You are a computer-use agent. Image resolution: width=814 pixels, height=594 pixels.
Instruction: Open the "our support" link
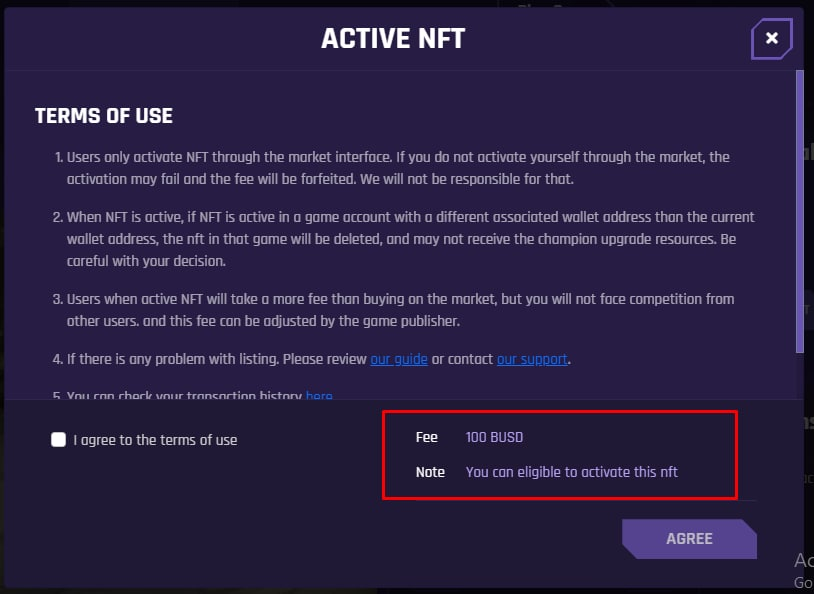point(532,359)
